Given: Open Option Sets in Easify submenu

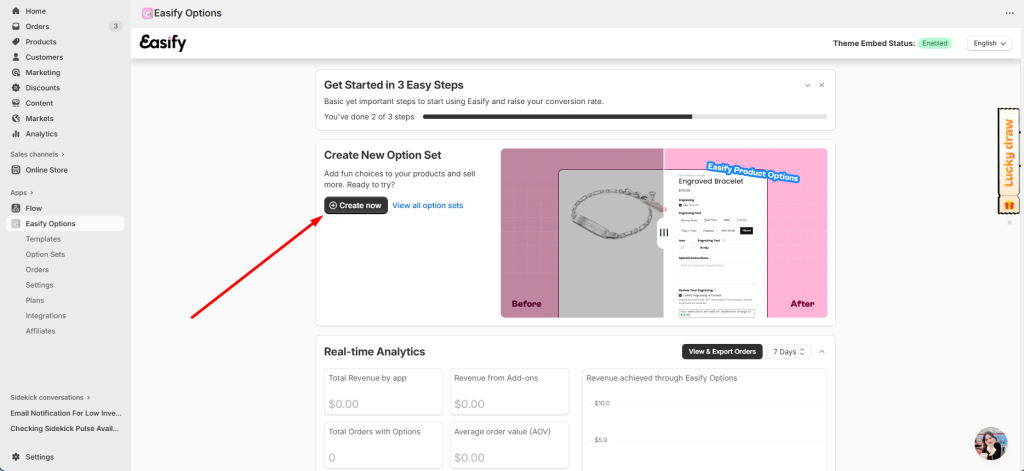Looking at the screenshot, I should (x=45, y=255).
